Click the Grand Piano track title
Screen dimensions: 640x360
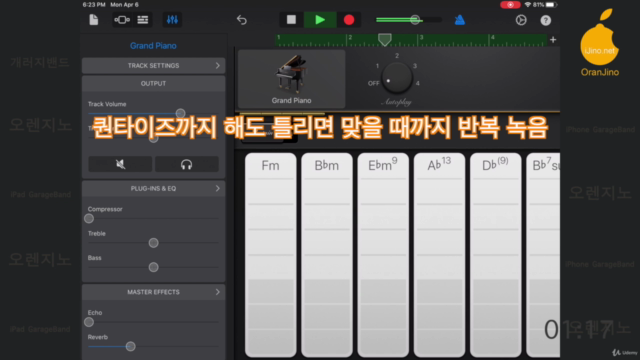[x=153, y=46]
